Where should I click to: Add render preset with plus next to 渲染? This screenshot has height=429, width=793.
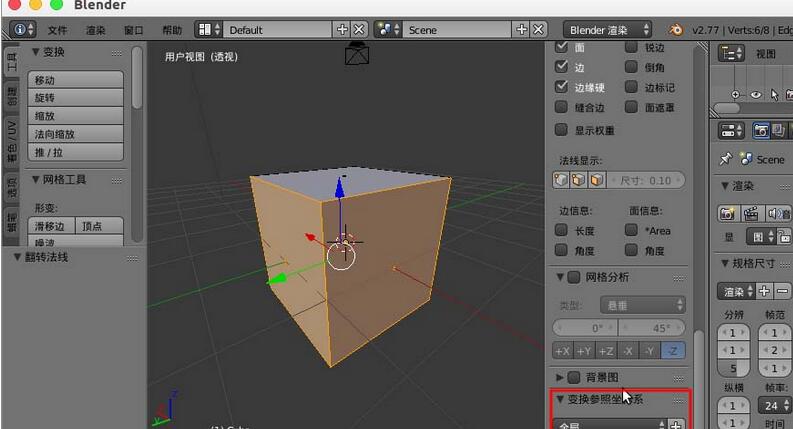pos(764,291)
